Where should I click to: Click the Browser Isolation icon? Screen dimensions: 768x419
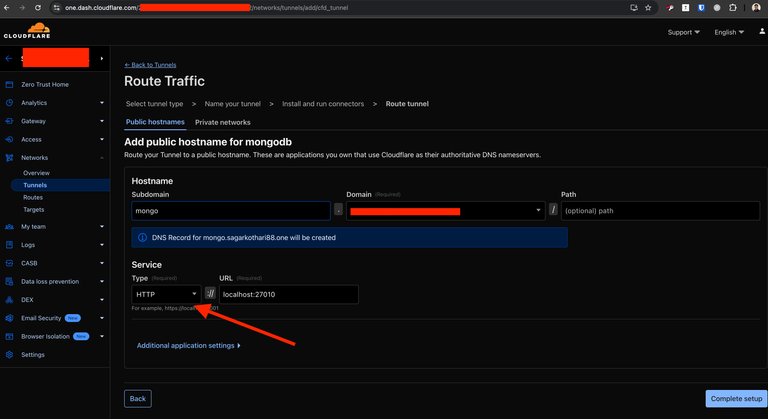tap(9, 336)
